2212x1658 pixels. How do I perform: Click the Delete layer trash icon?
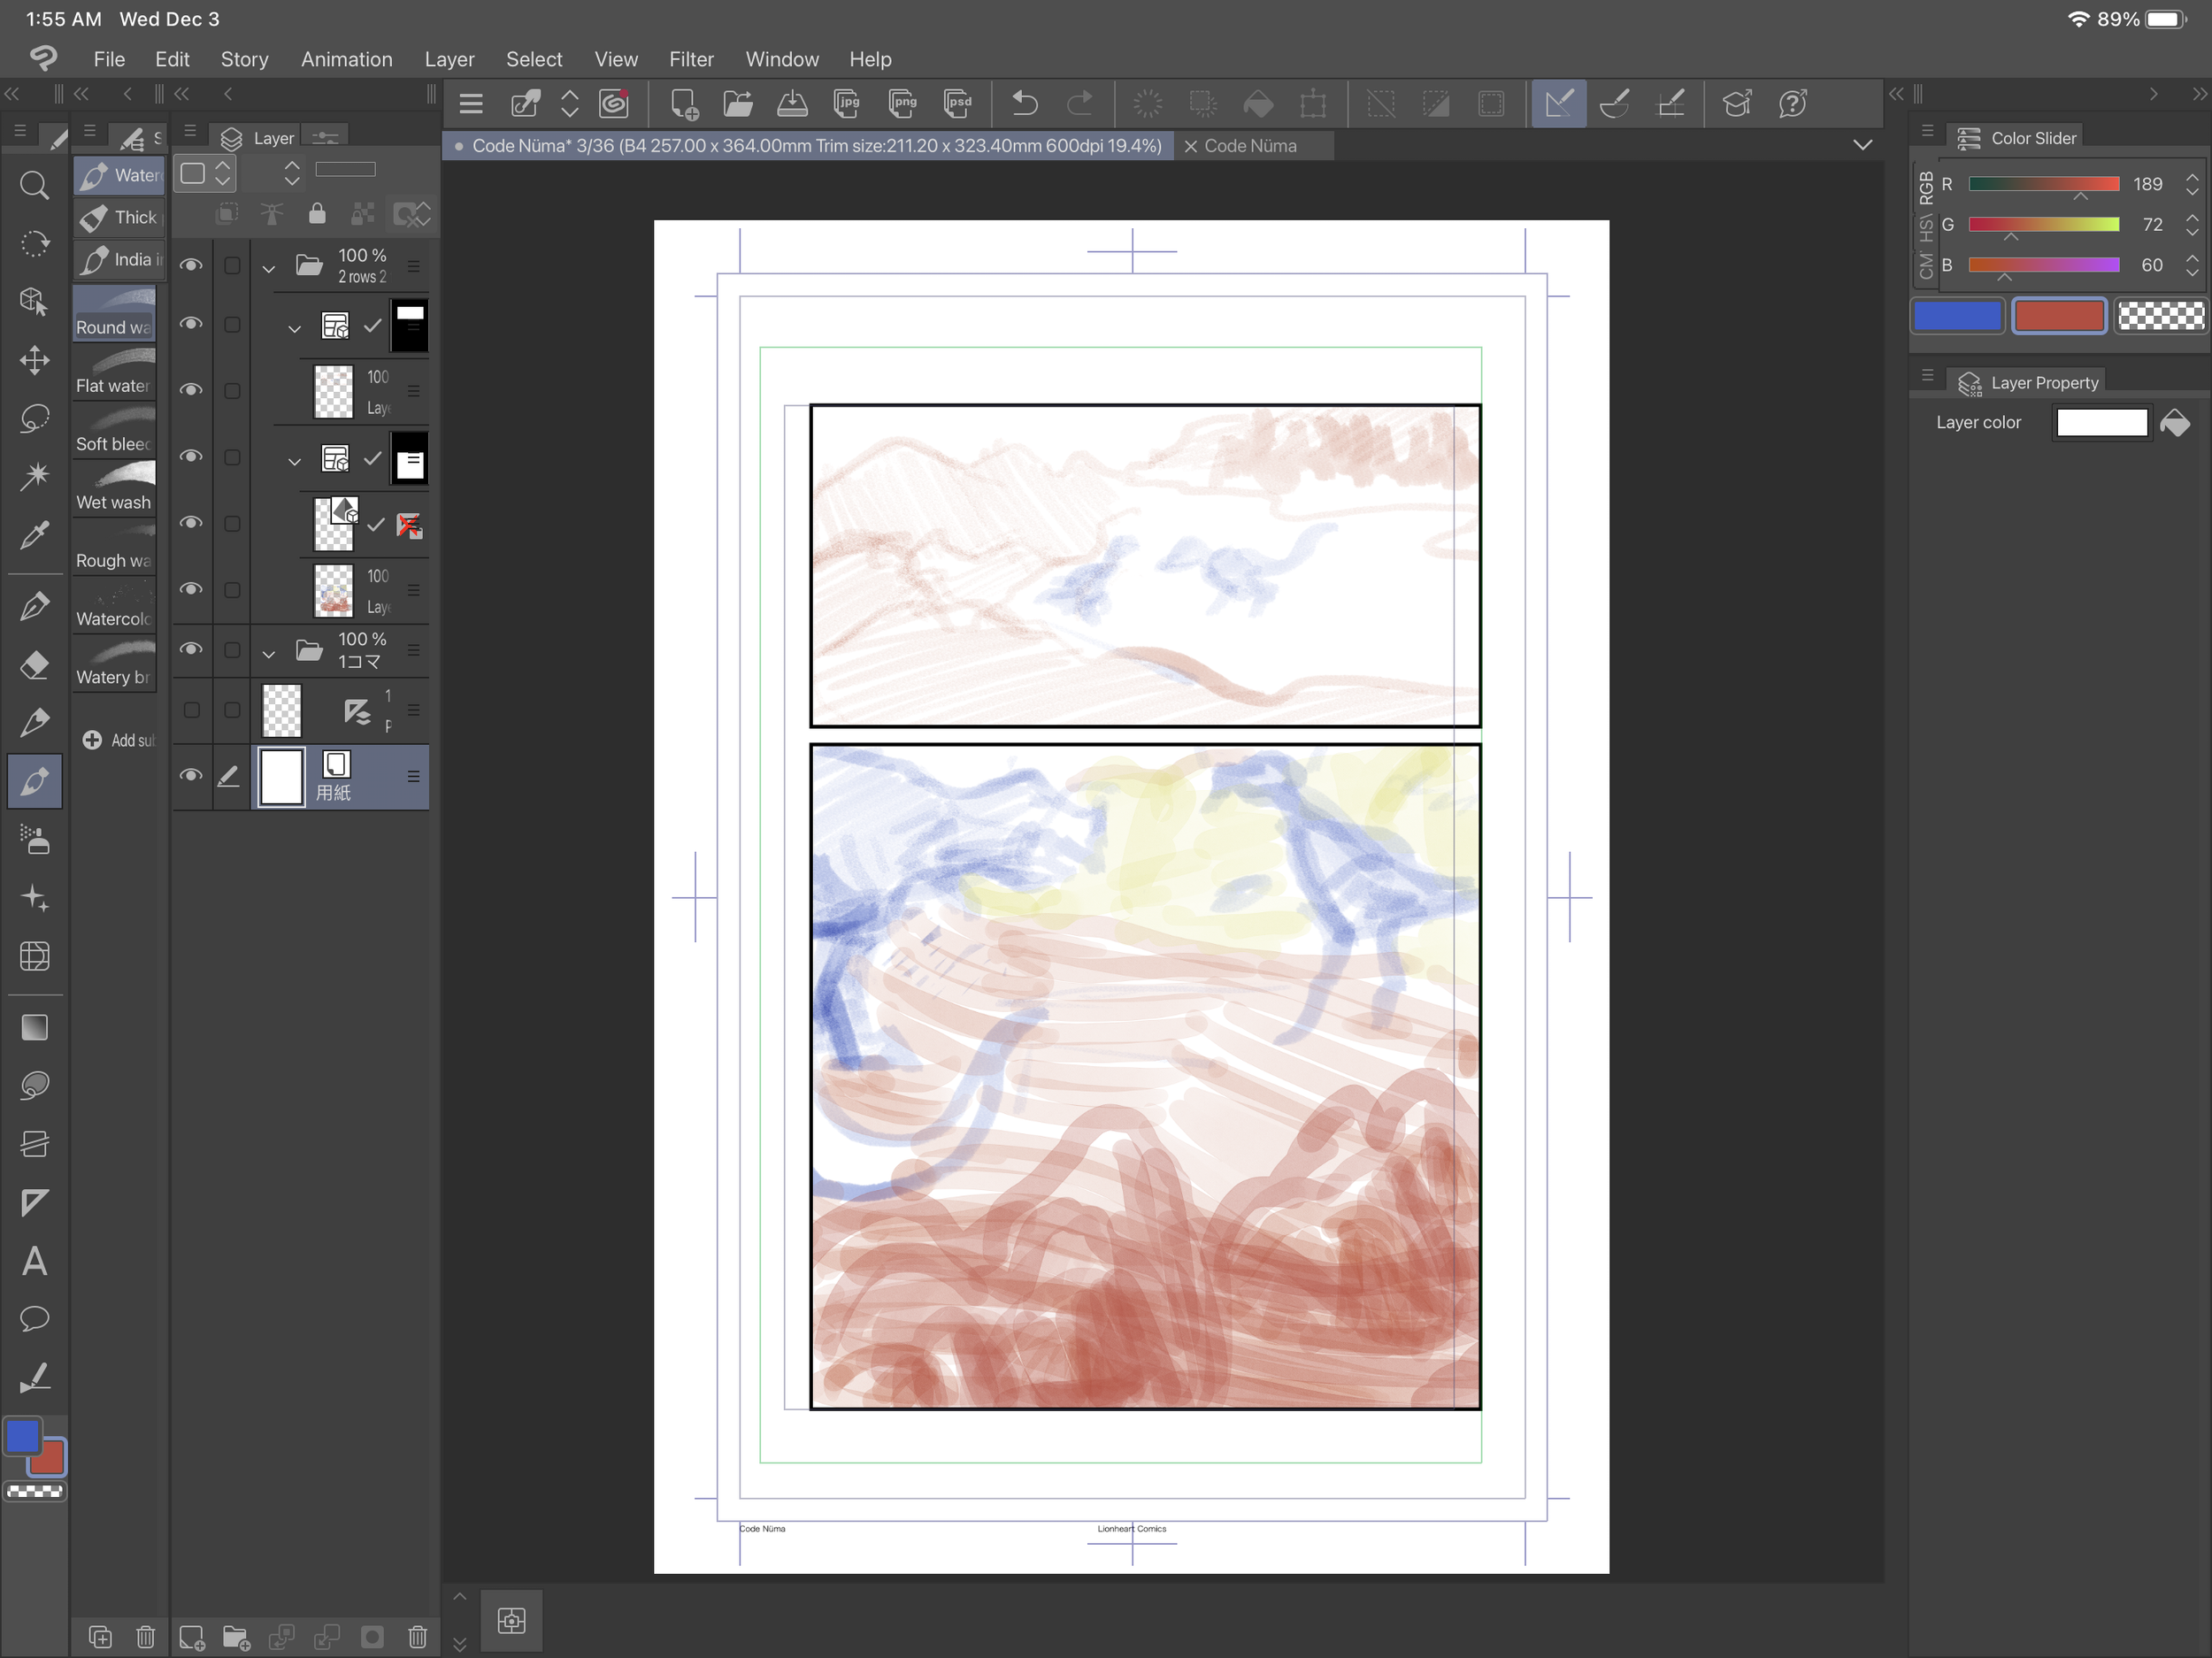[417, 1637]
